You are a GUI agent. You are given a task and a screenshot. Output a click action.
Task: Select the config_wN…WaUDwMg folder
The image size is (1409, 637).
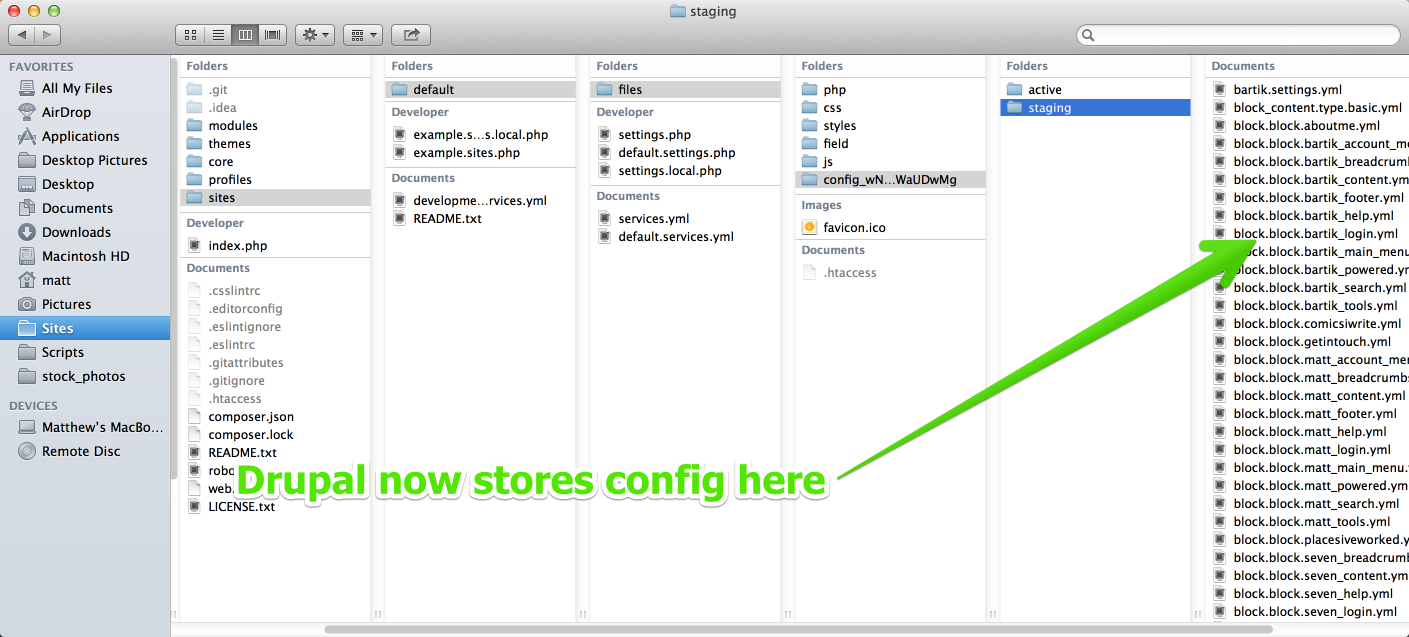point(890,179)
